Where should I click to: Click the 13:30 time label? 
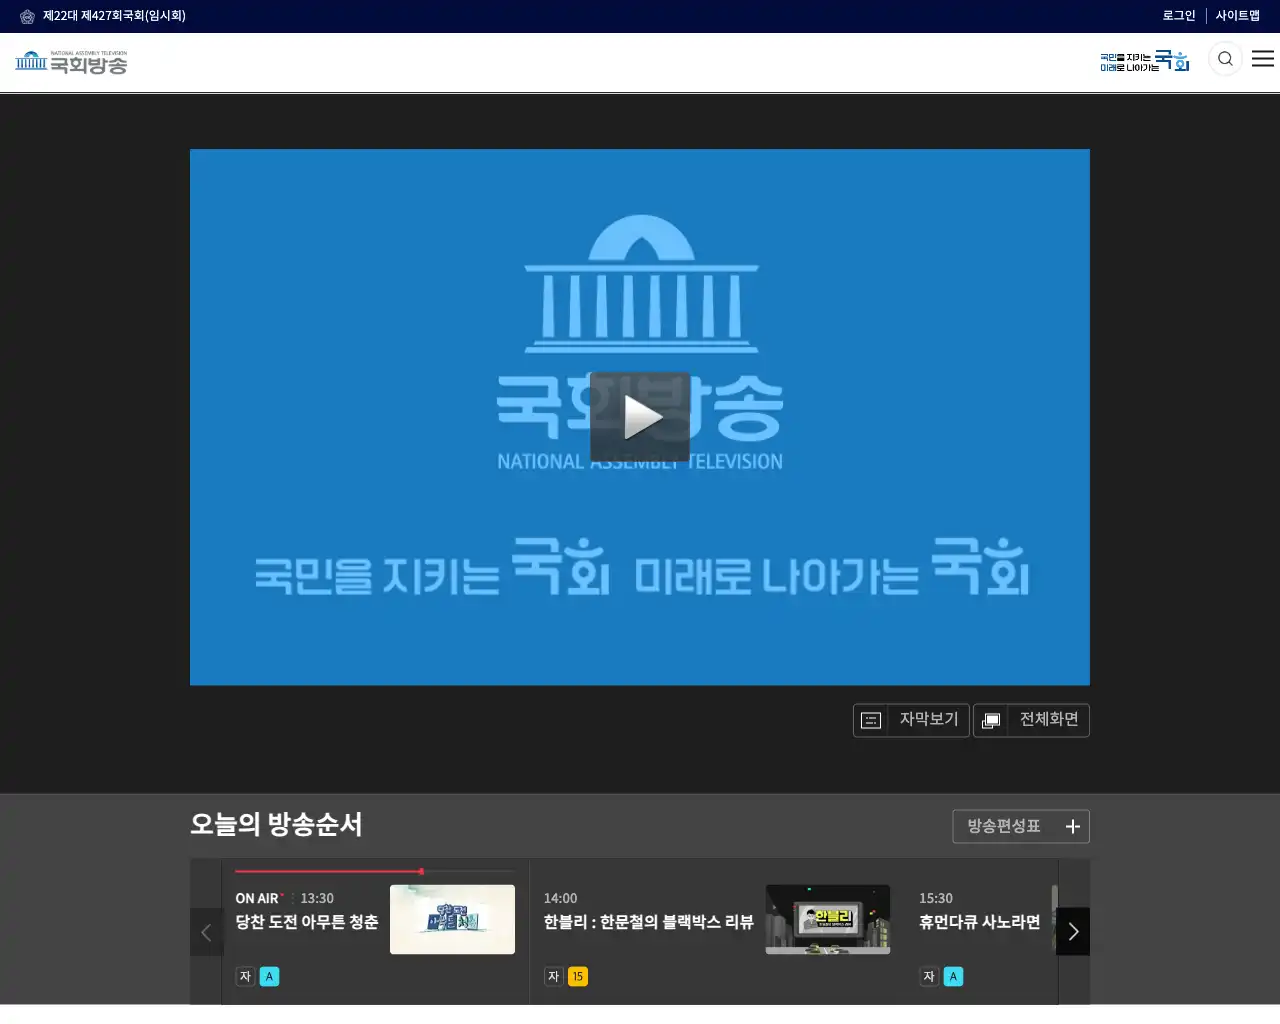[x=317, y=898]
